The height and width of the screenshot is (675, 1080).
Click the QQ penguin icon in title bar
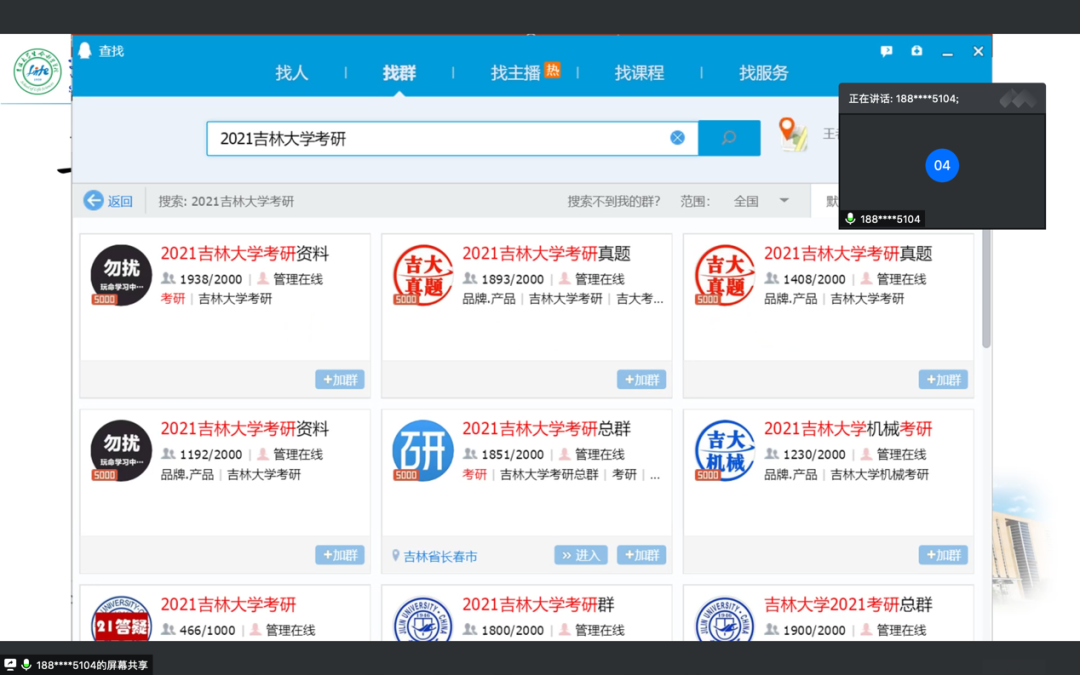coord(85,50)
